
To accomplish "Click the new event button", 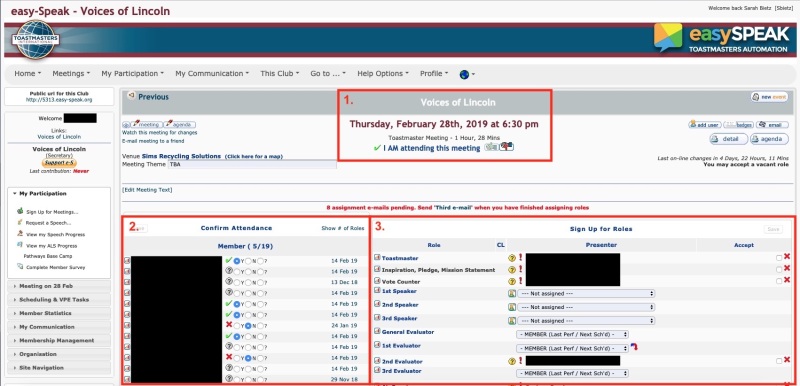I will [770, 97].
